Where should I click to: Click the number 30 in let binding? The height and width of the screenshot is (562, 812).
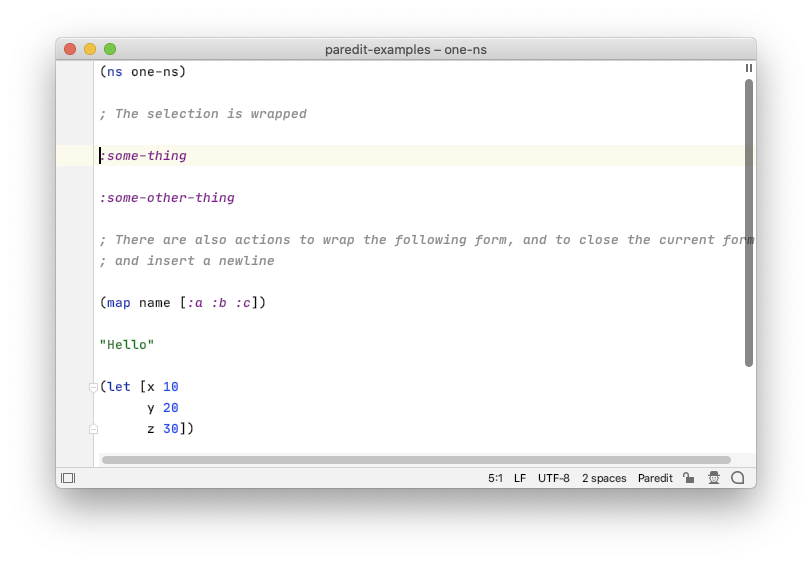click(171, 429)
